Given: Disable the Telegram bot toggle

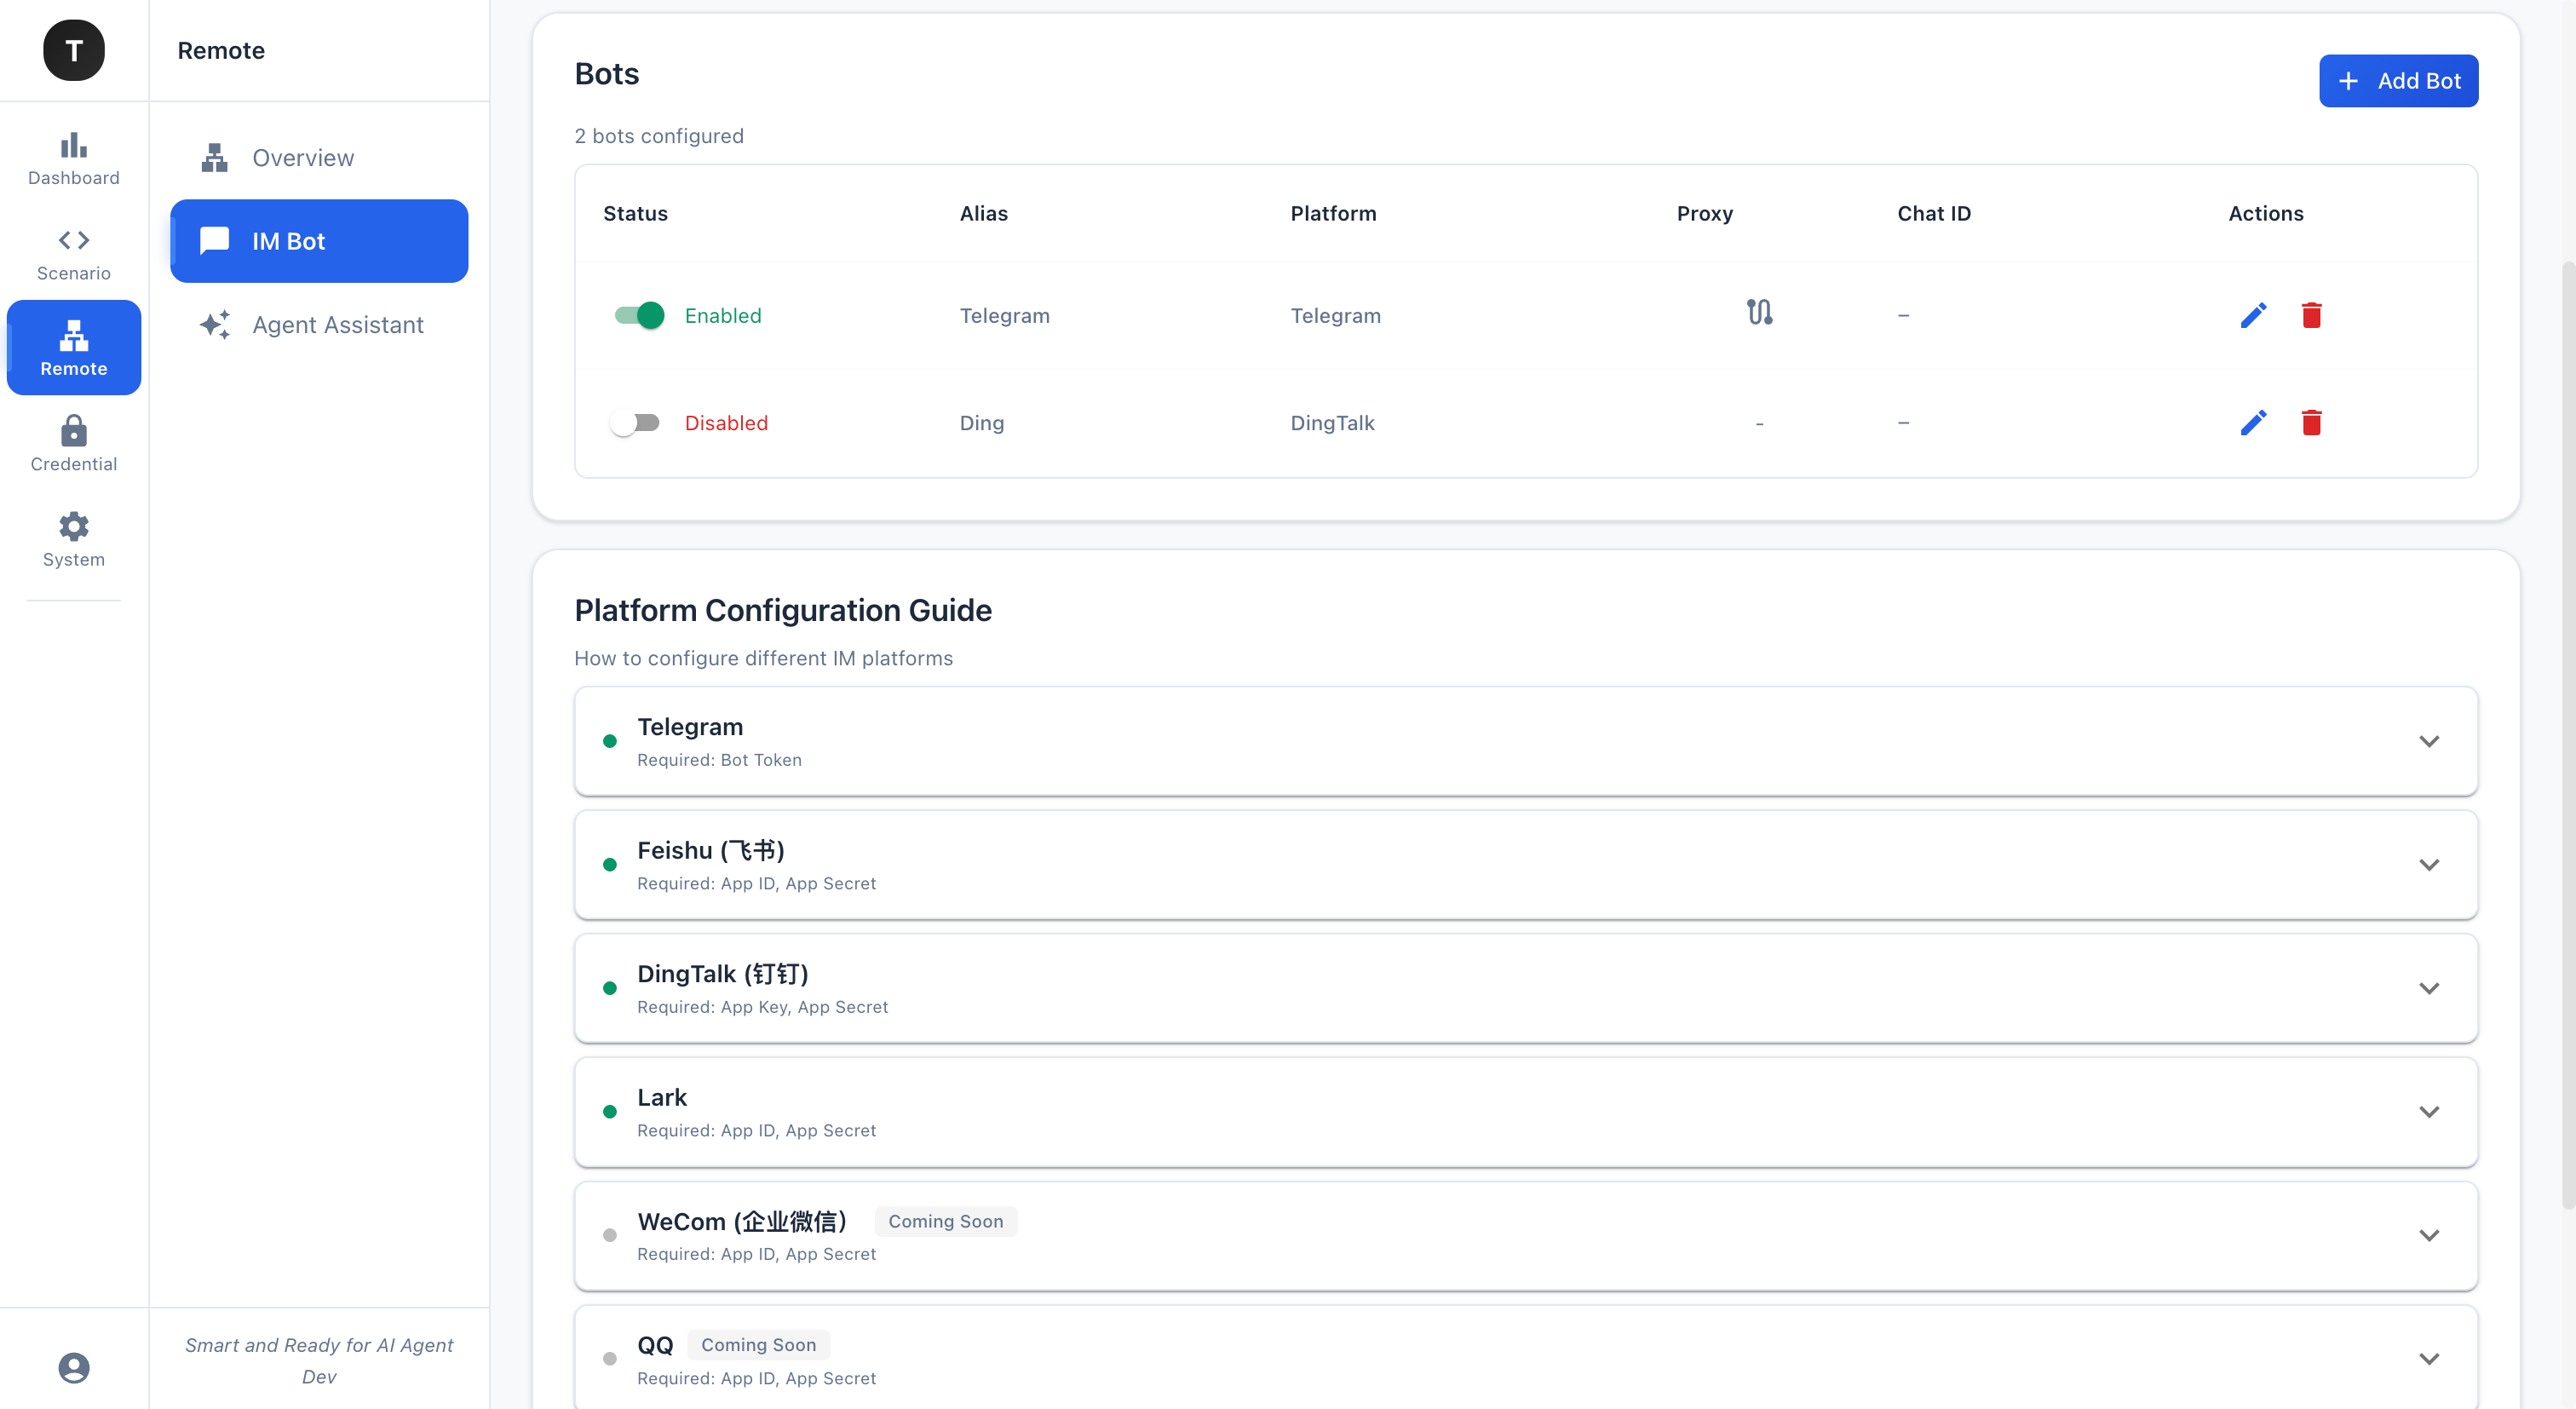Looking at the screenshot, I should click(638, 315).
